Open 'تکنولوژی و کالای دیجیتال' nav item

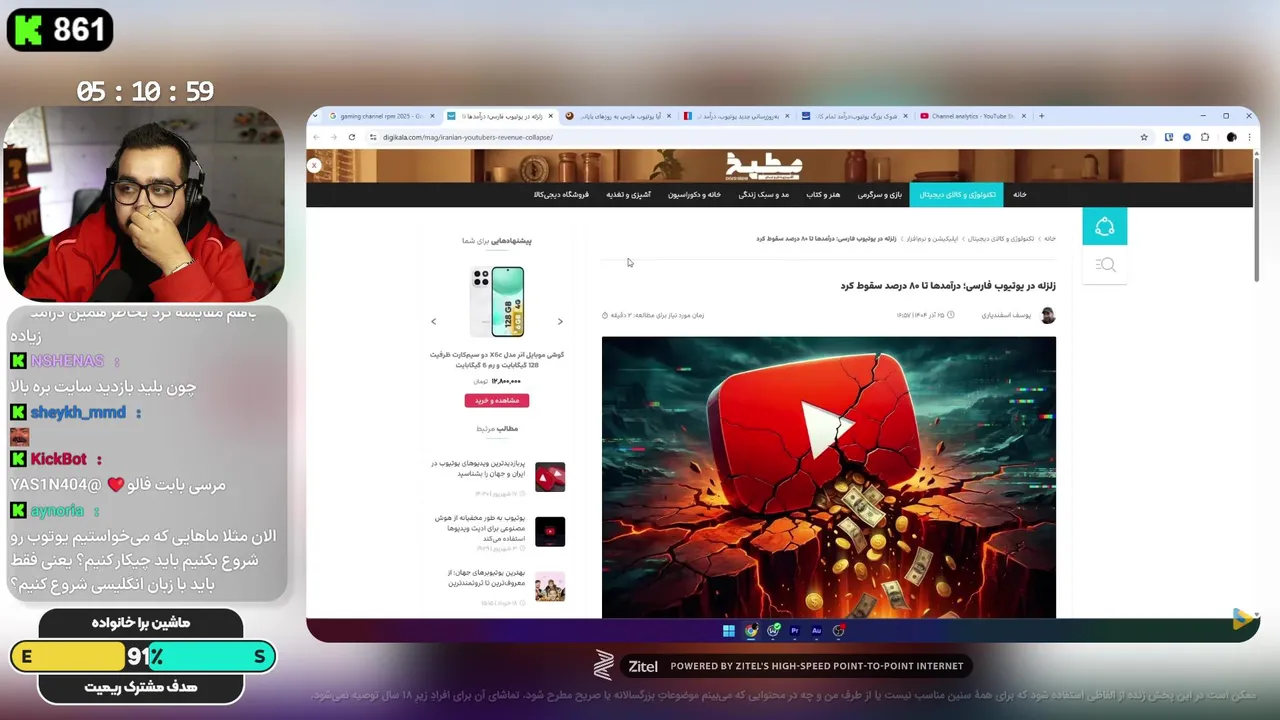pos(957,195)
